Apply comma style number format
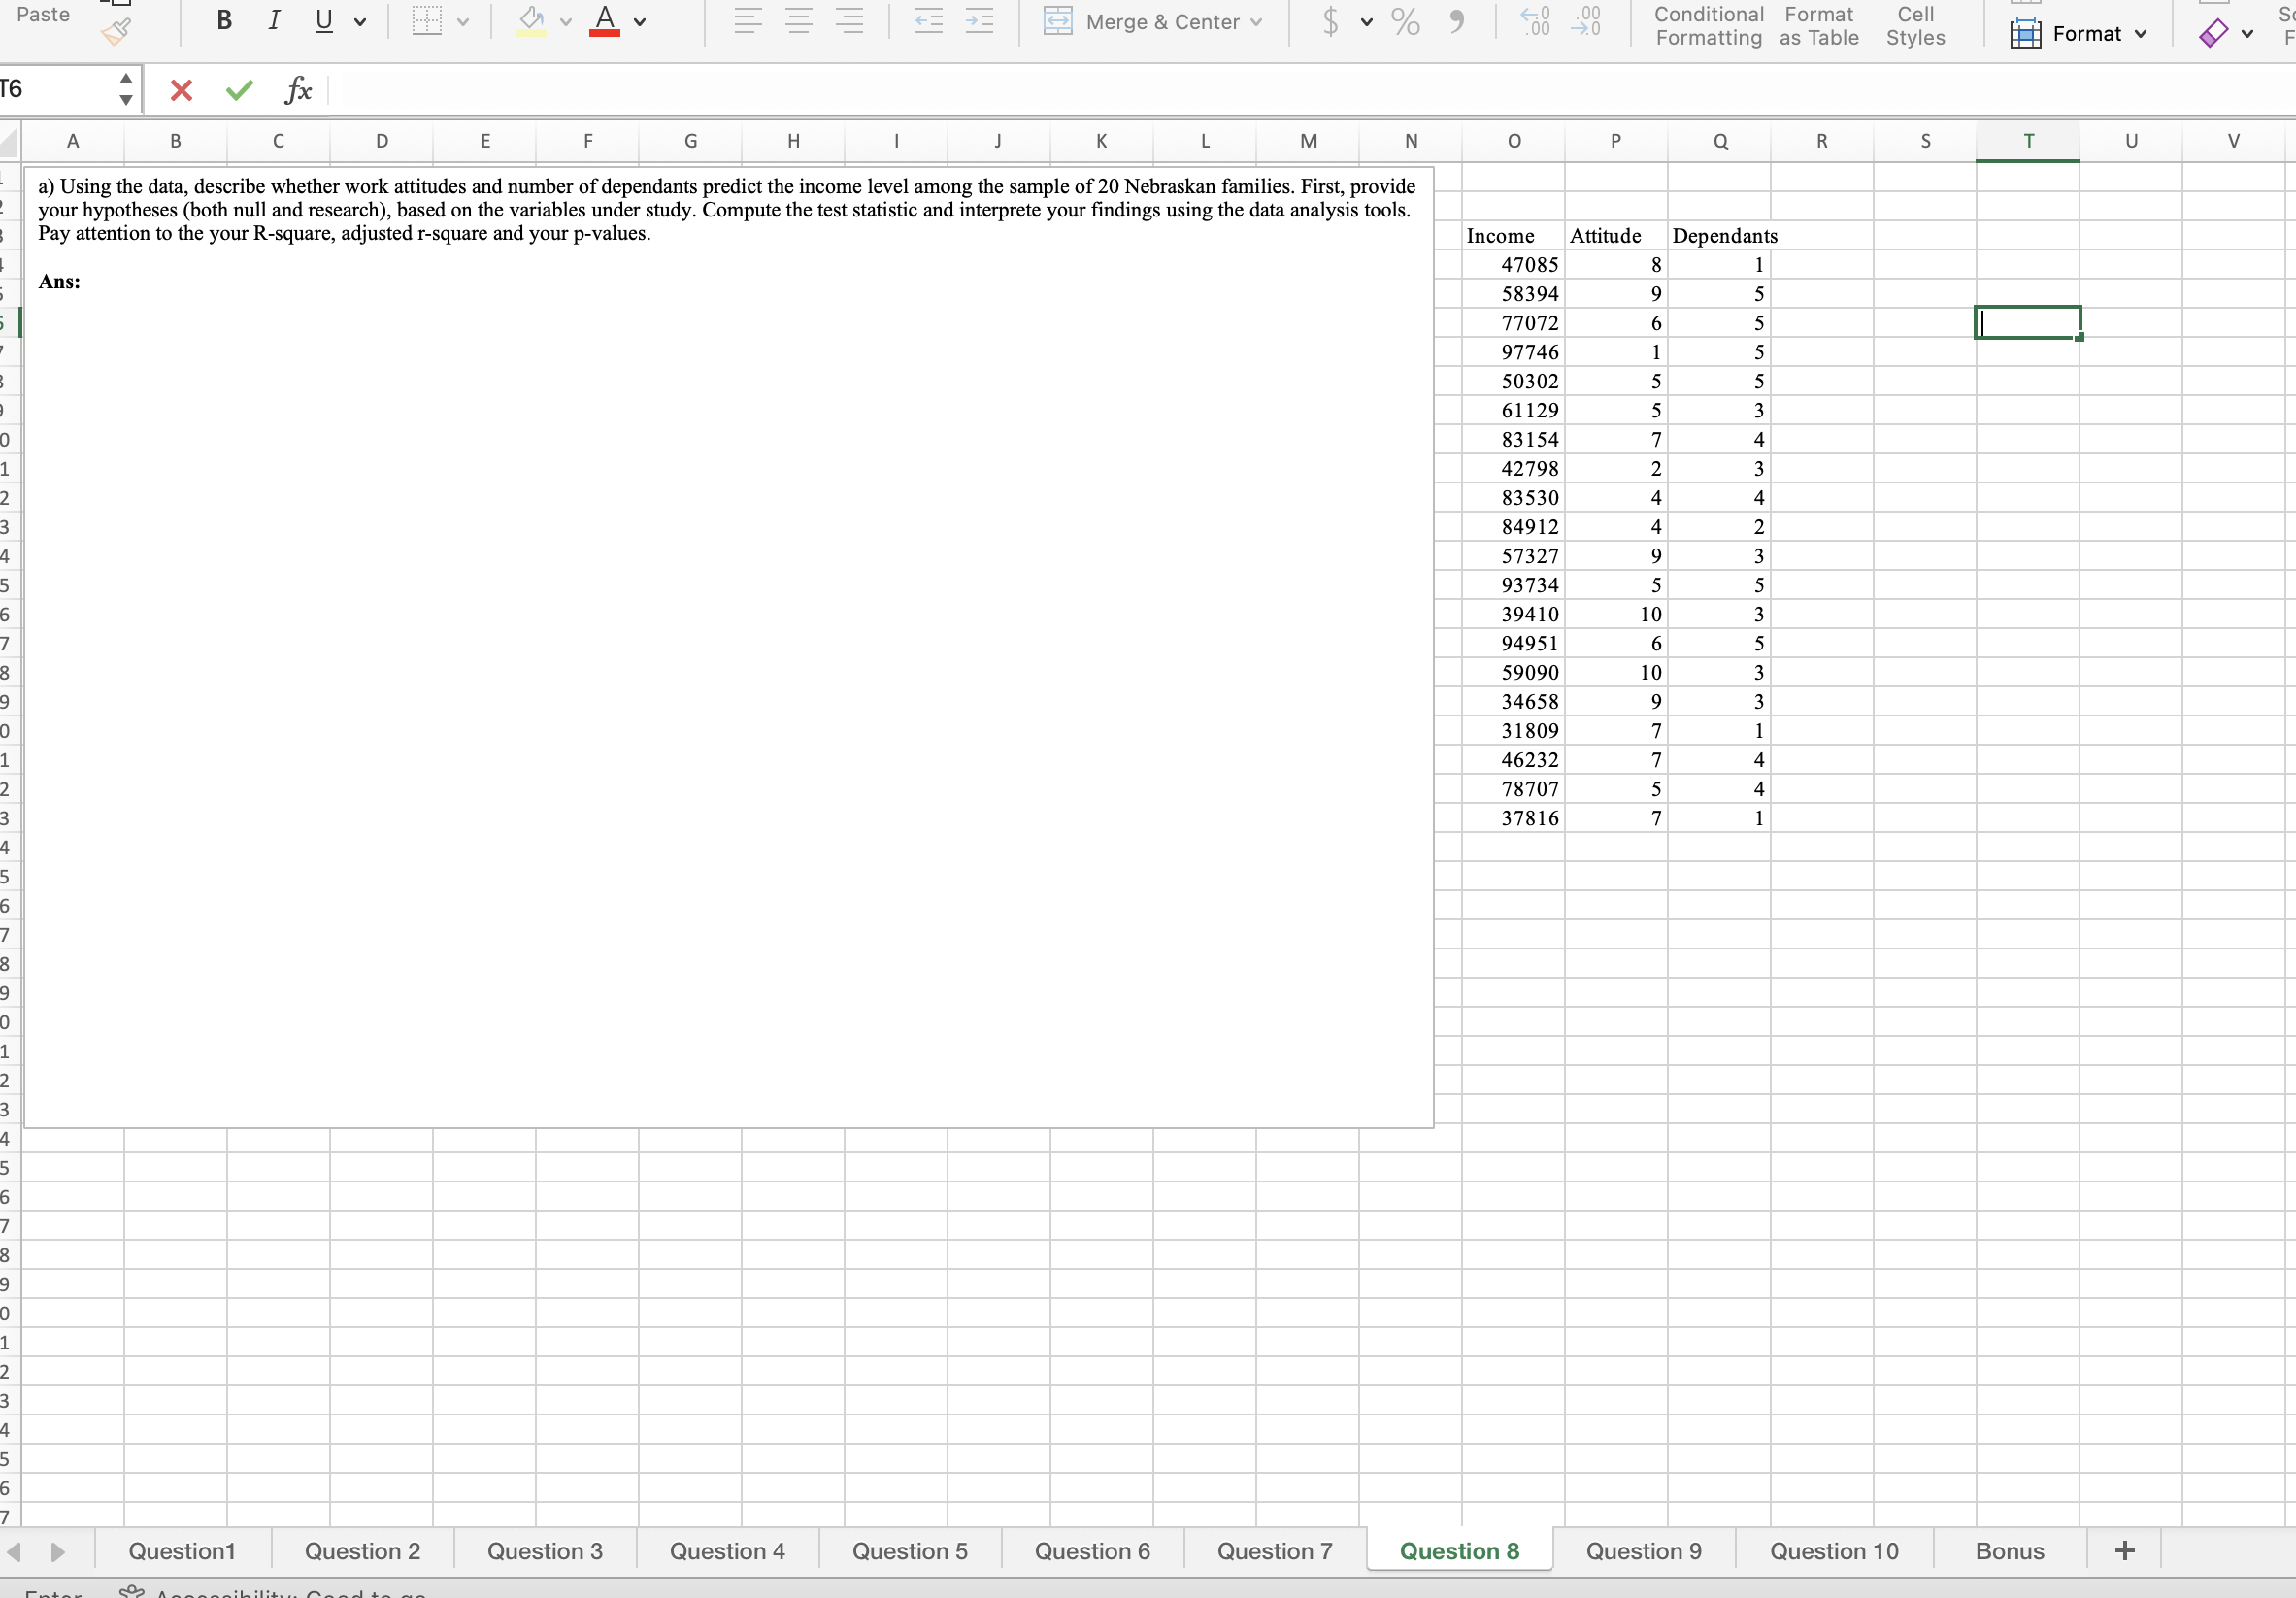The width and height of the screenshot is (2296, 1598). (1456, 22)
